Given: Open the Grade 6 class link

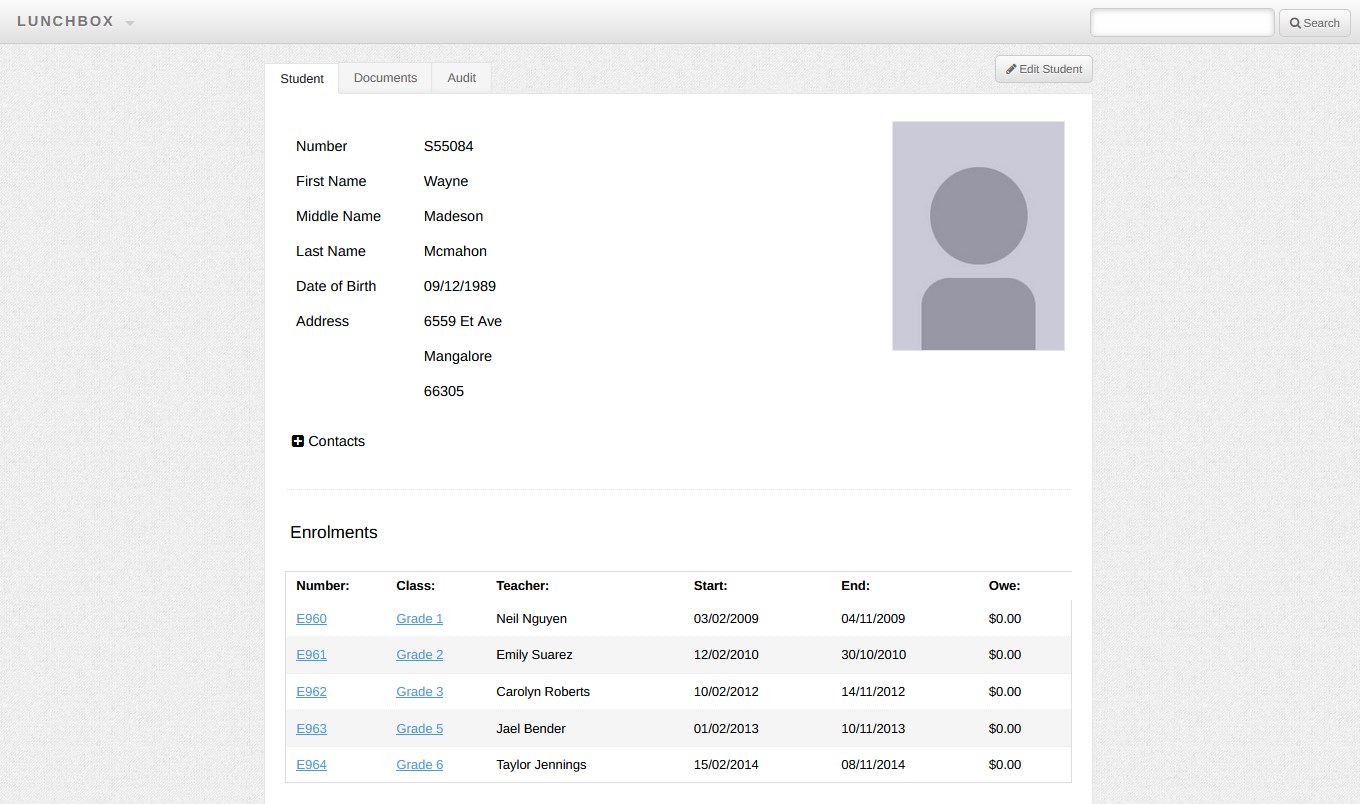Looking at the screenshot, I should coord(419,765).
